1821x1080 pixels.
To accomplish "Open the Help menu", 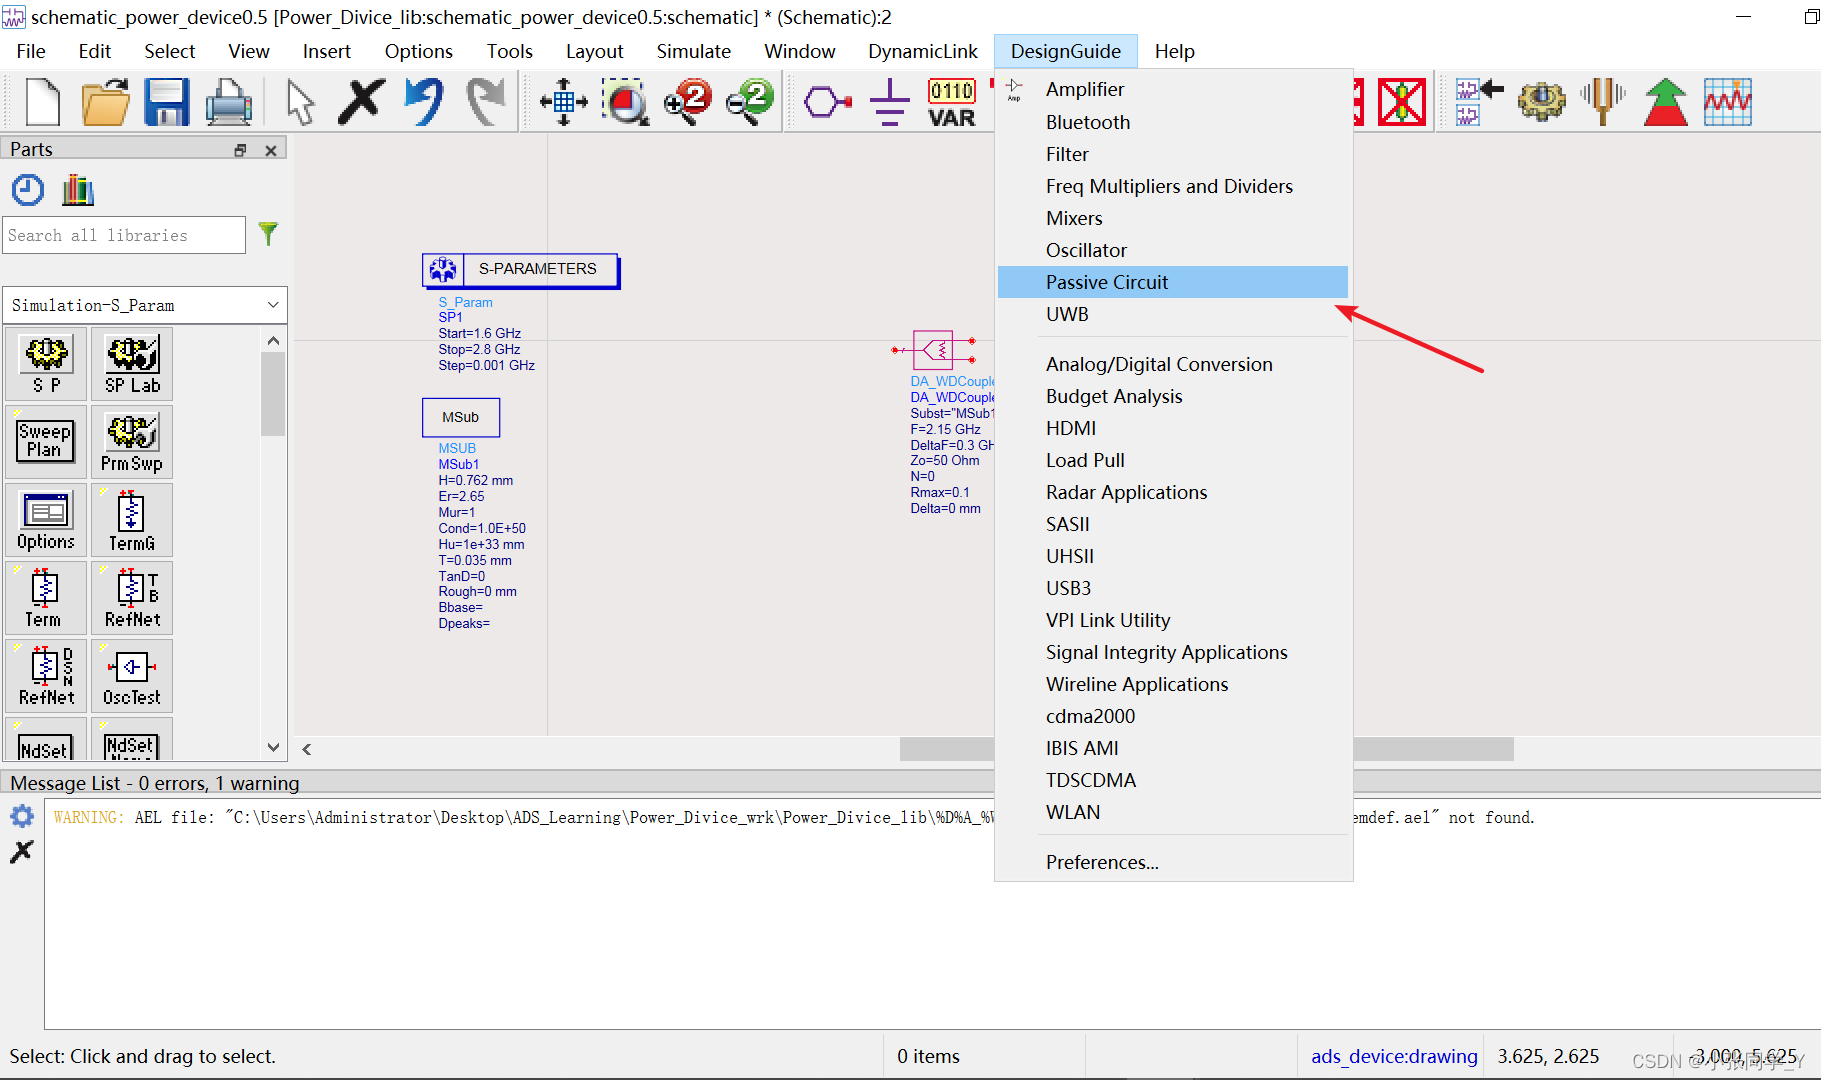I will [1175, 51].
